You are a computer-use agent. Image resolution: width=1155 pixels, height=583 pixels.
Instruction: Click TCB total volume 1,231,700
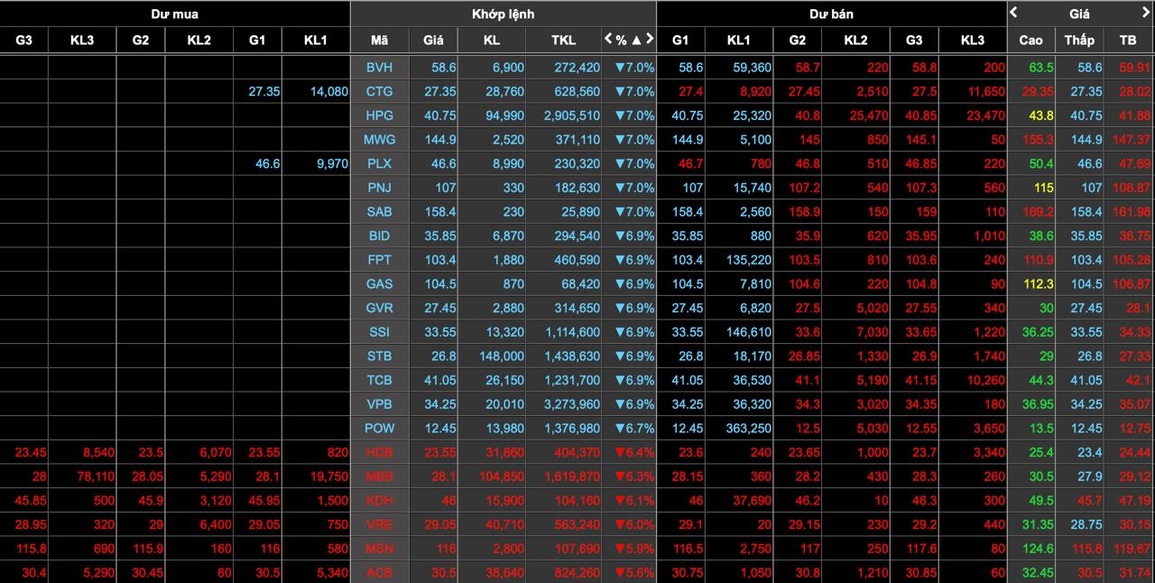[572, 380]
